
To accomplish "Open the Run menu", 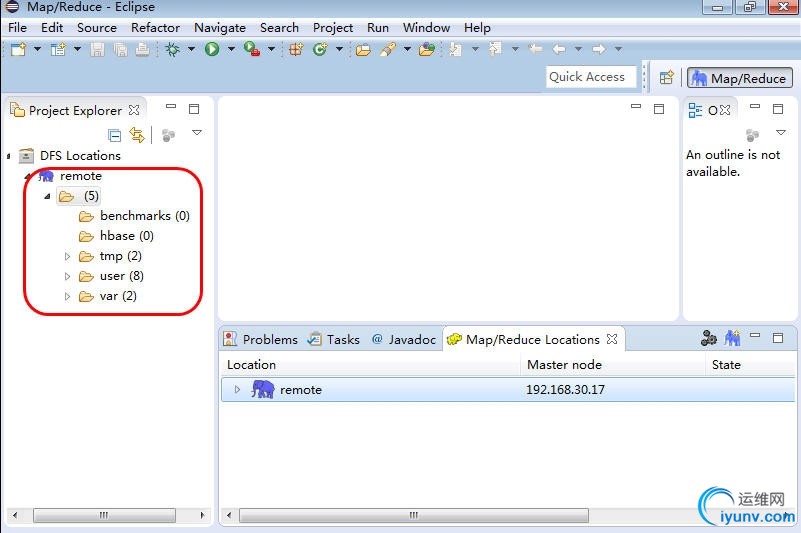I will [378, 28].
